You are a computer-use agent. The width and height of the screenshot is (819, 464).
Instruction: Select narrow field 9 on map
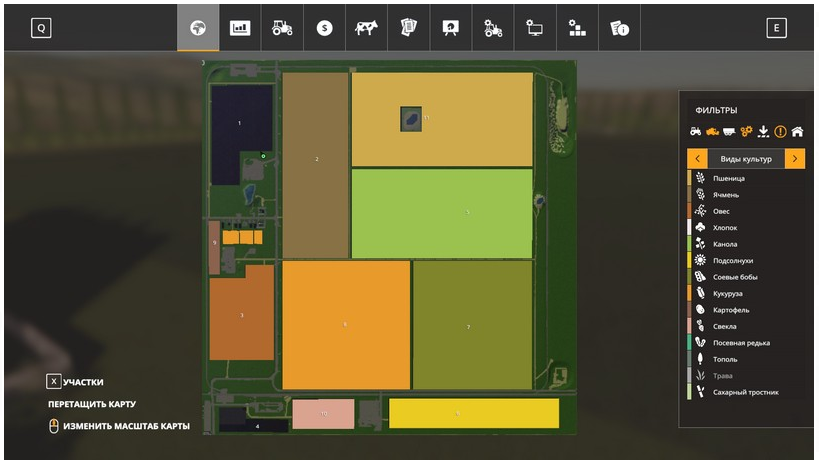coord(214,247)
